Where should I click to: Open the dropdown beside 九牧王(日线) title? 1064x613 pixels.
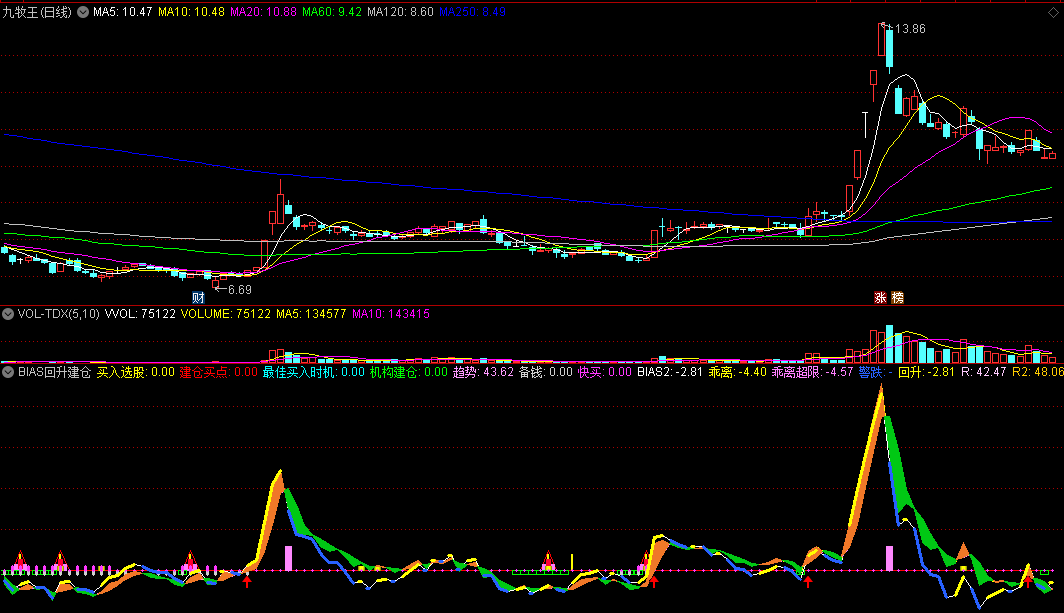tap(83, 12)
